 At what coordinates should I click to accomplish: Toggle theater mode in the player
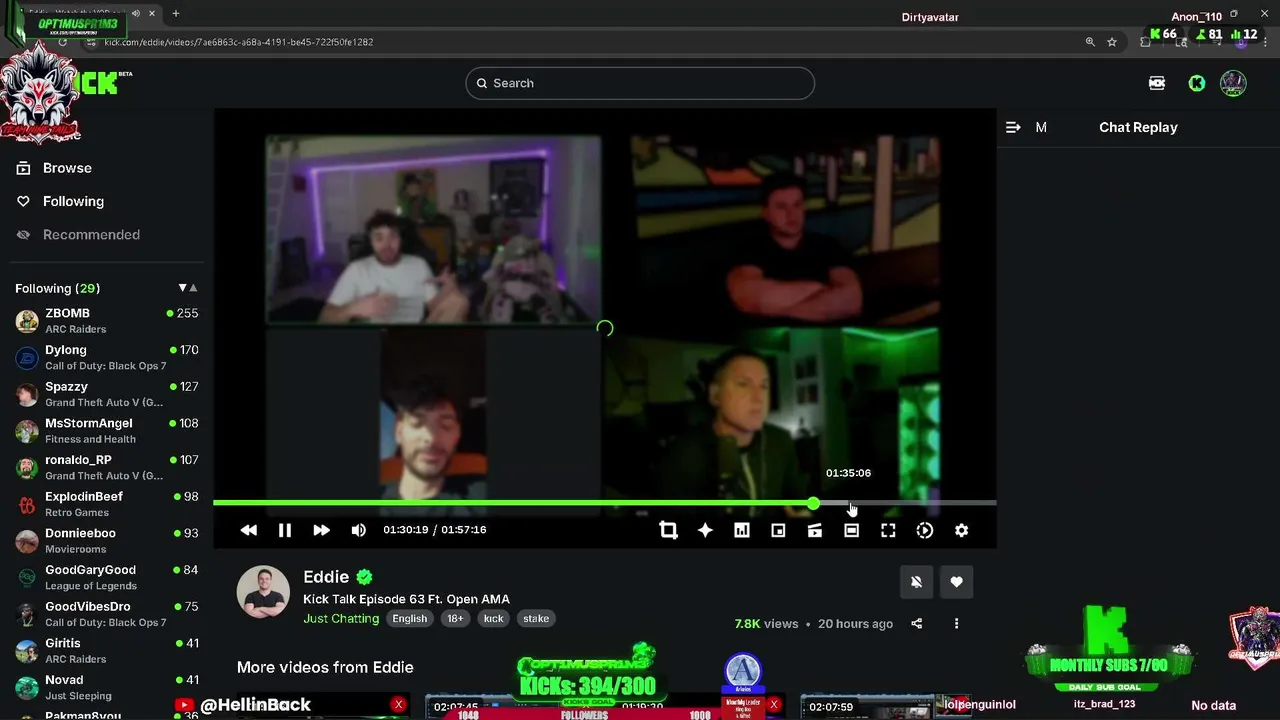(x=851, y=530)
